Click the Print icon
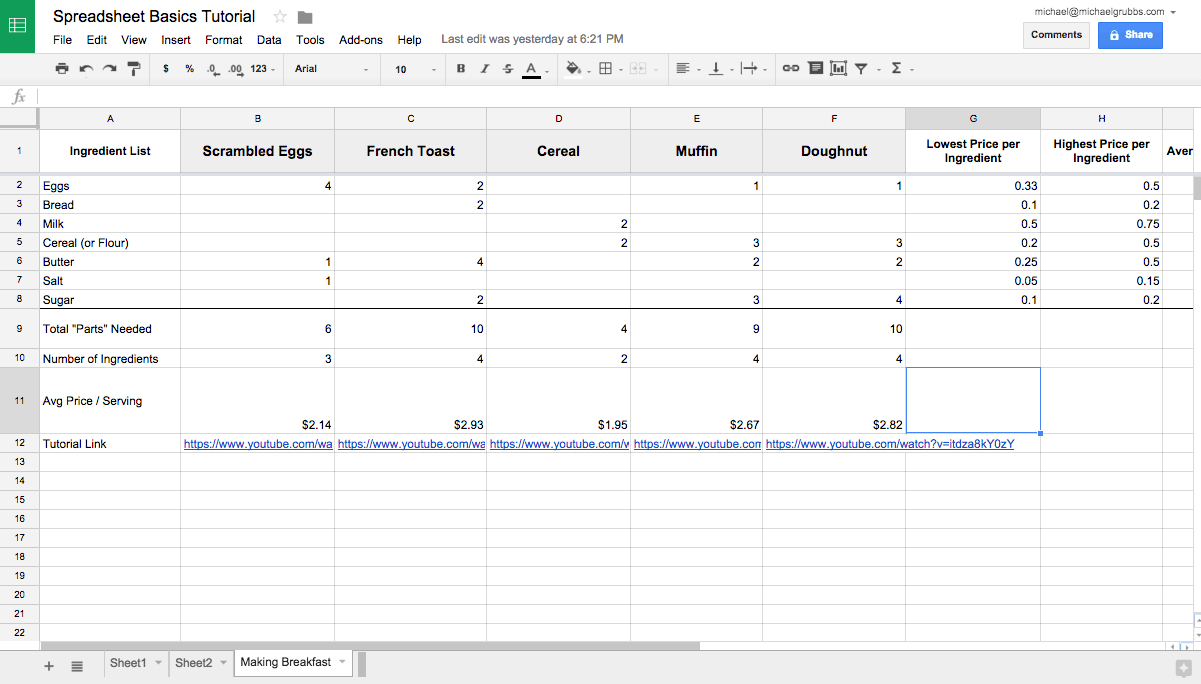 point(61,68)
